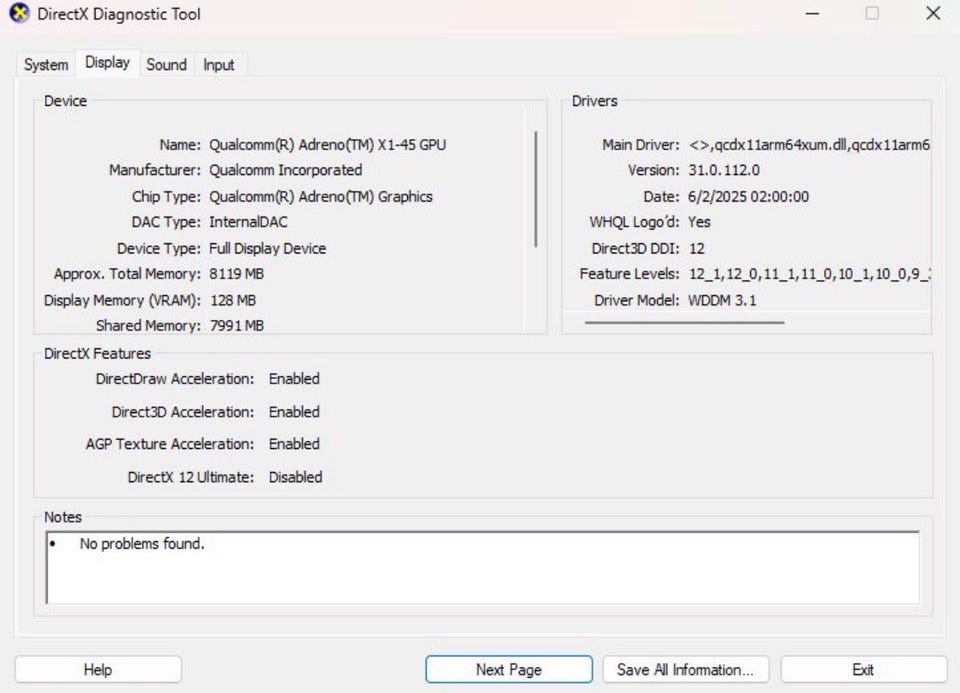Click DirectDraw Acceleration 'Enabled' value
960x693 pixels.
pyautogui.click(x=294, y=379)
